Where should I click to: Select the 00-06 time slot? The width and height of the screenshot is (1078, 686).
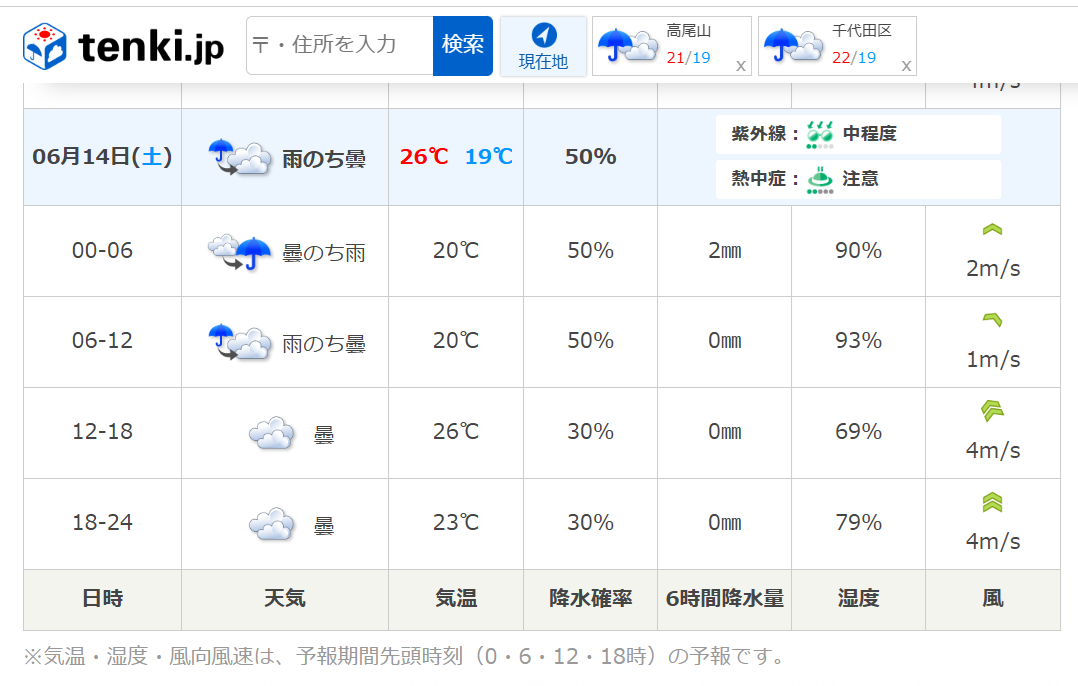102,250
